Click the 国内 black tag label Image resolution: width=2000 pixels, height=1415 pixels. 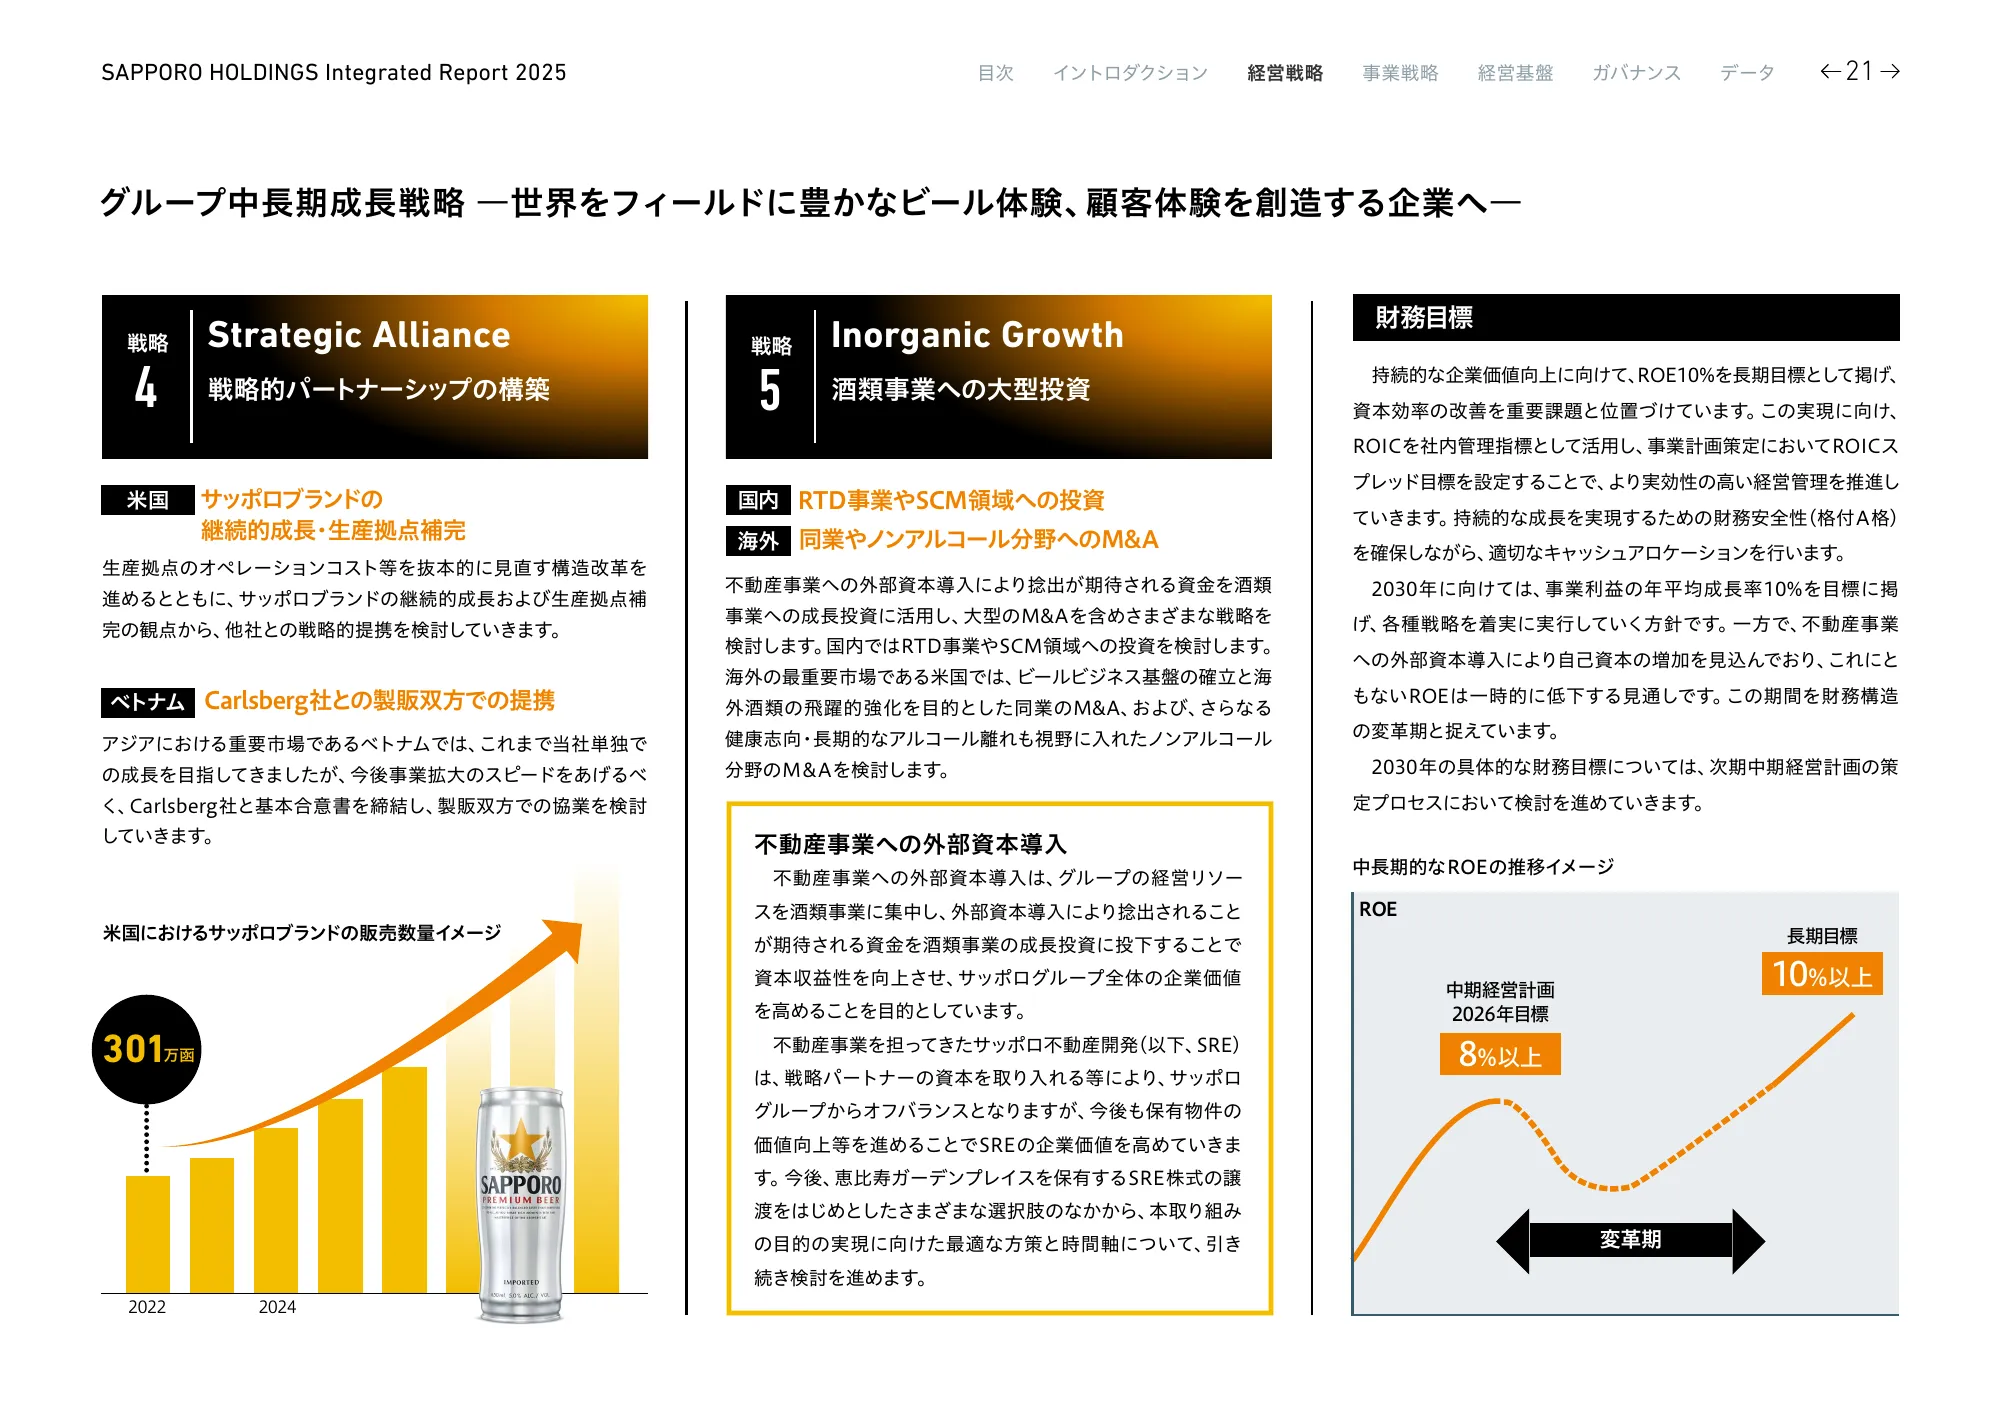point(758,500)
